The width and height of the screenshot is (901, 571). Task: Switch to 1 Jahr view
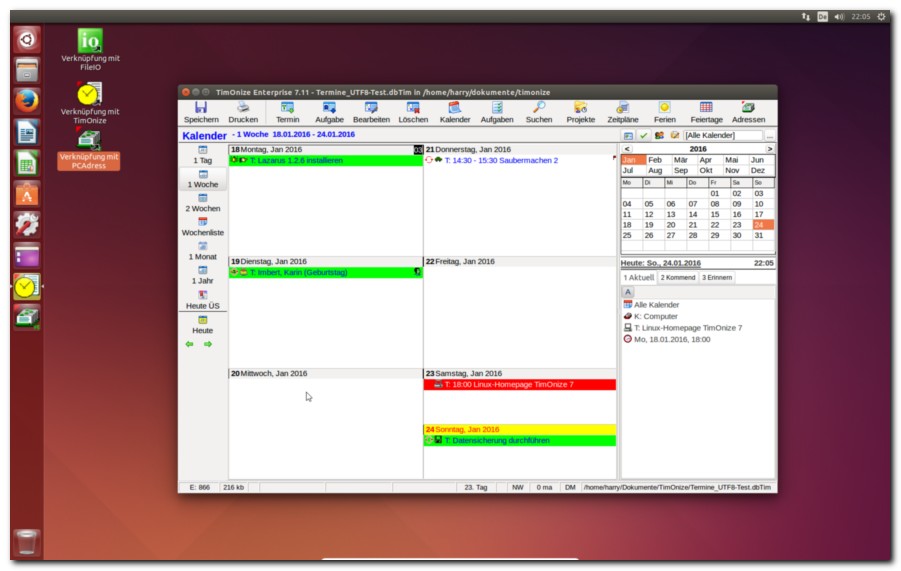[x=203, y=276]
